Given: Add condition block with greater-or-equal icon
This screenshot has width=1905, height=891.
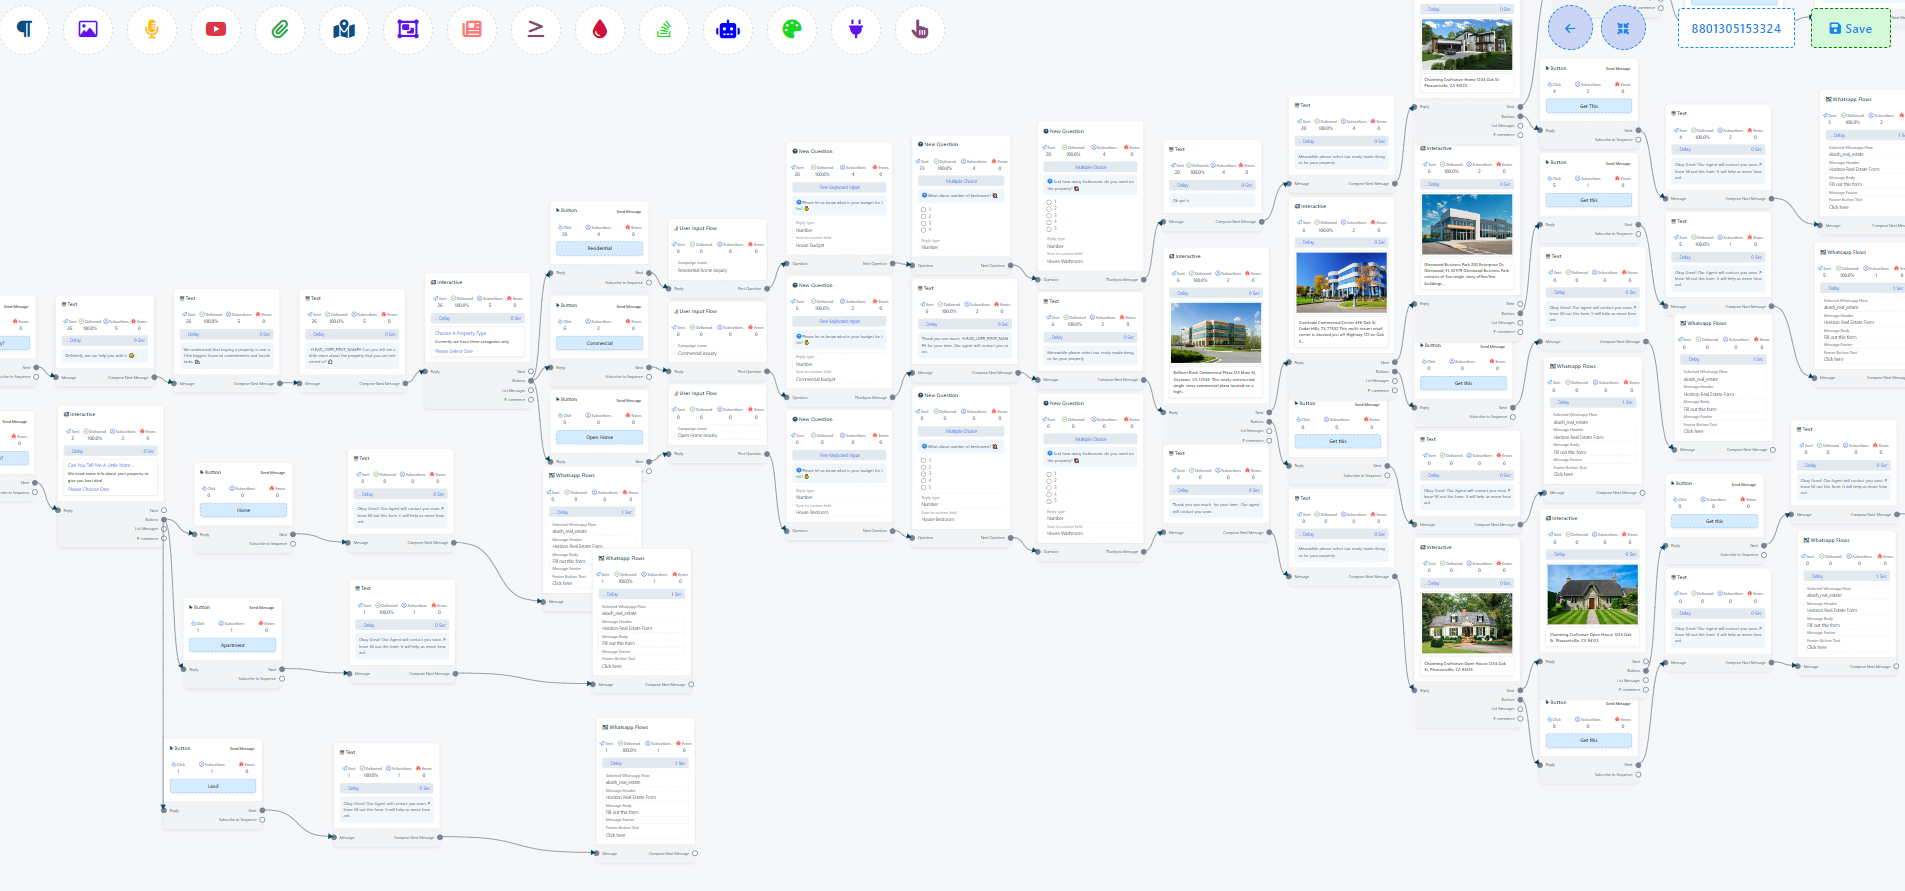Looking at the screenshot, I should [x=536, y=29].
